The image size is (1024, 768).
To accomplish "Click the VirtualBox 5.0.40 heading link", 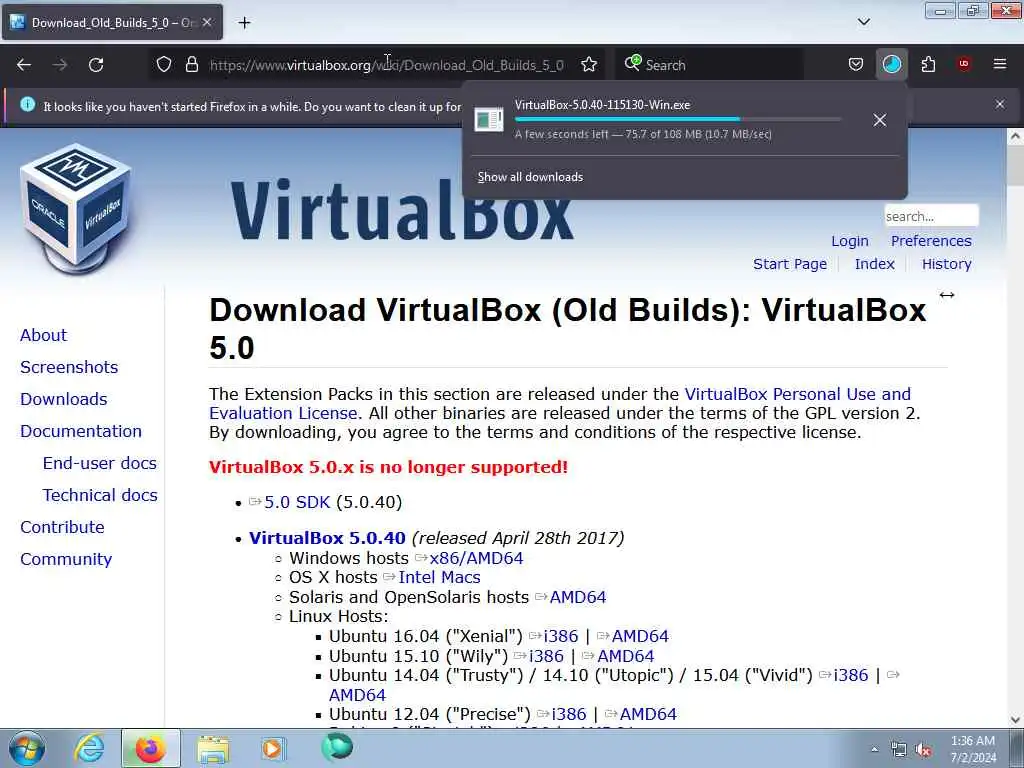I will (327, 538).
